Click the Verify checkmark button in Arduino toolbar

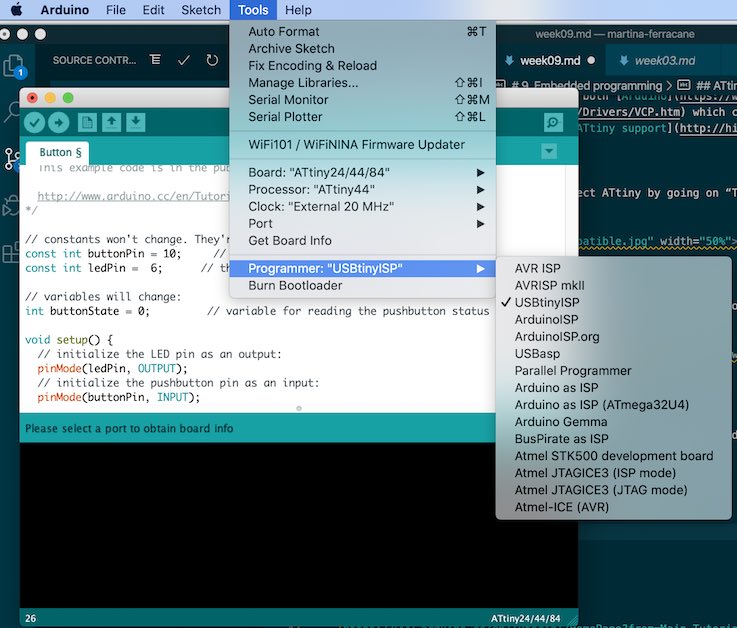coord(34,123)
